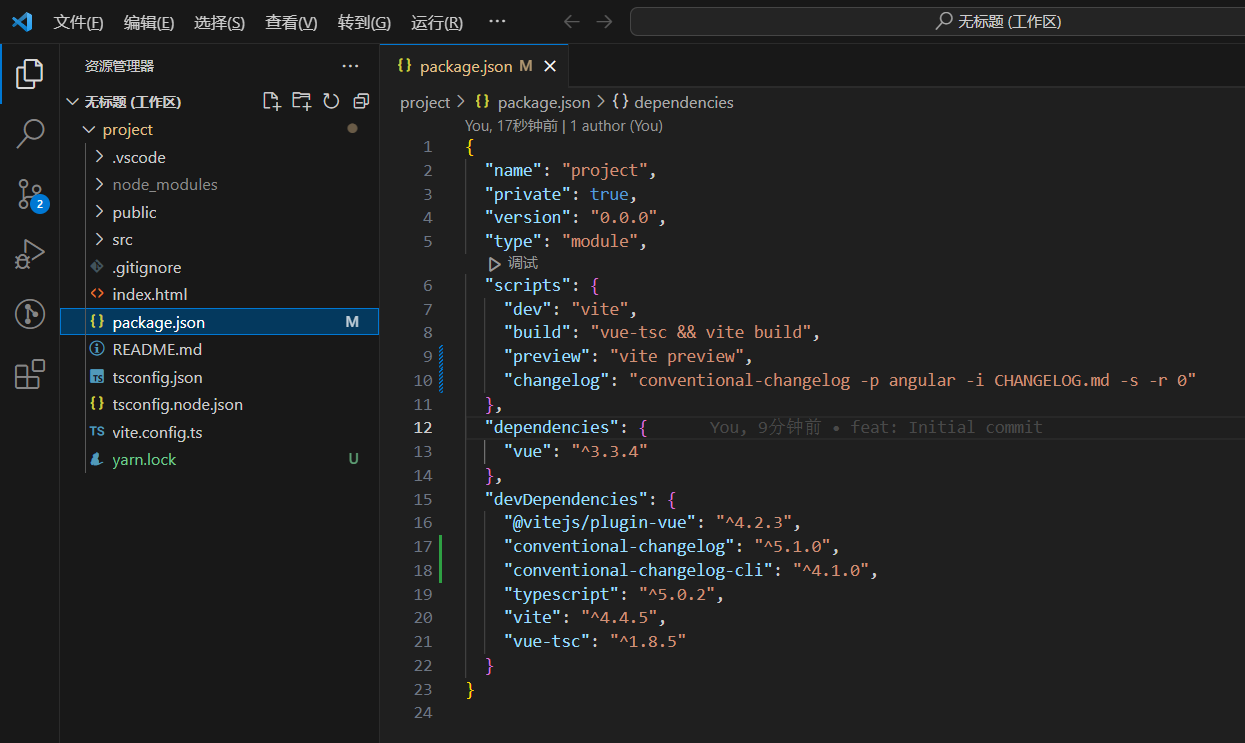
Task: Open vite.config.ts from the explorer
Action: (157, 432)
